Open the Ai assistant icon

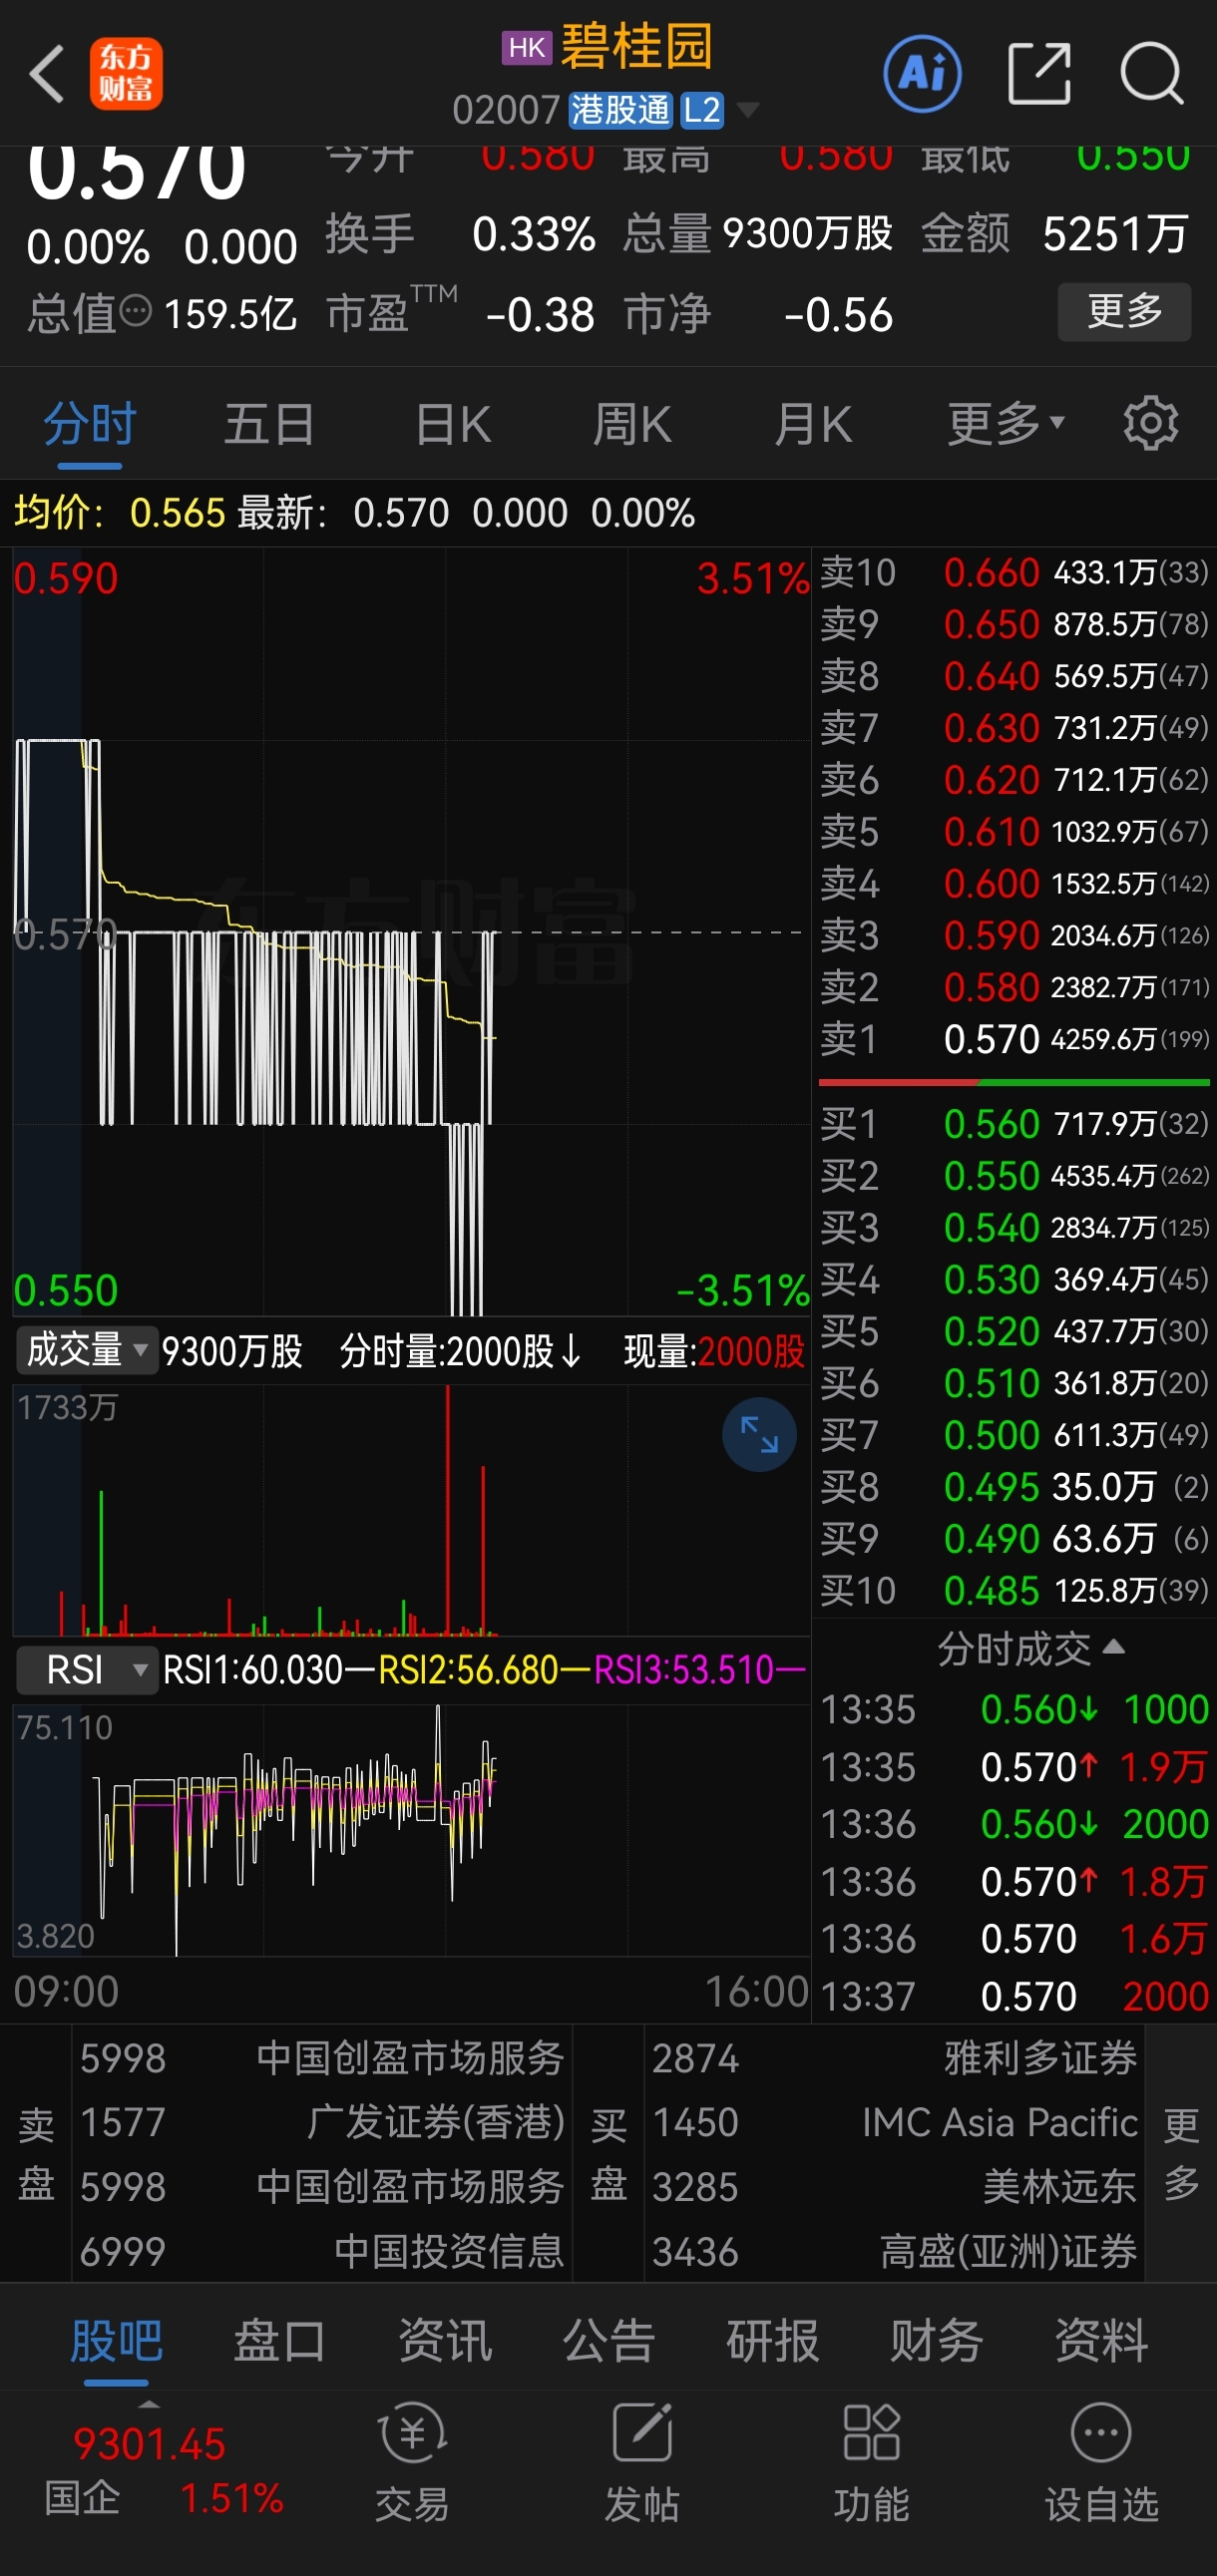coord(922,74)
